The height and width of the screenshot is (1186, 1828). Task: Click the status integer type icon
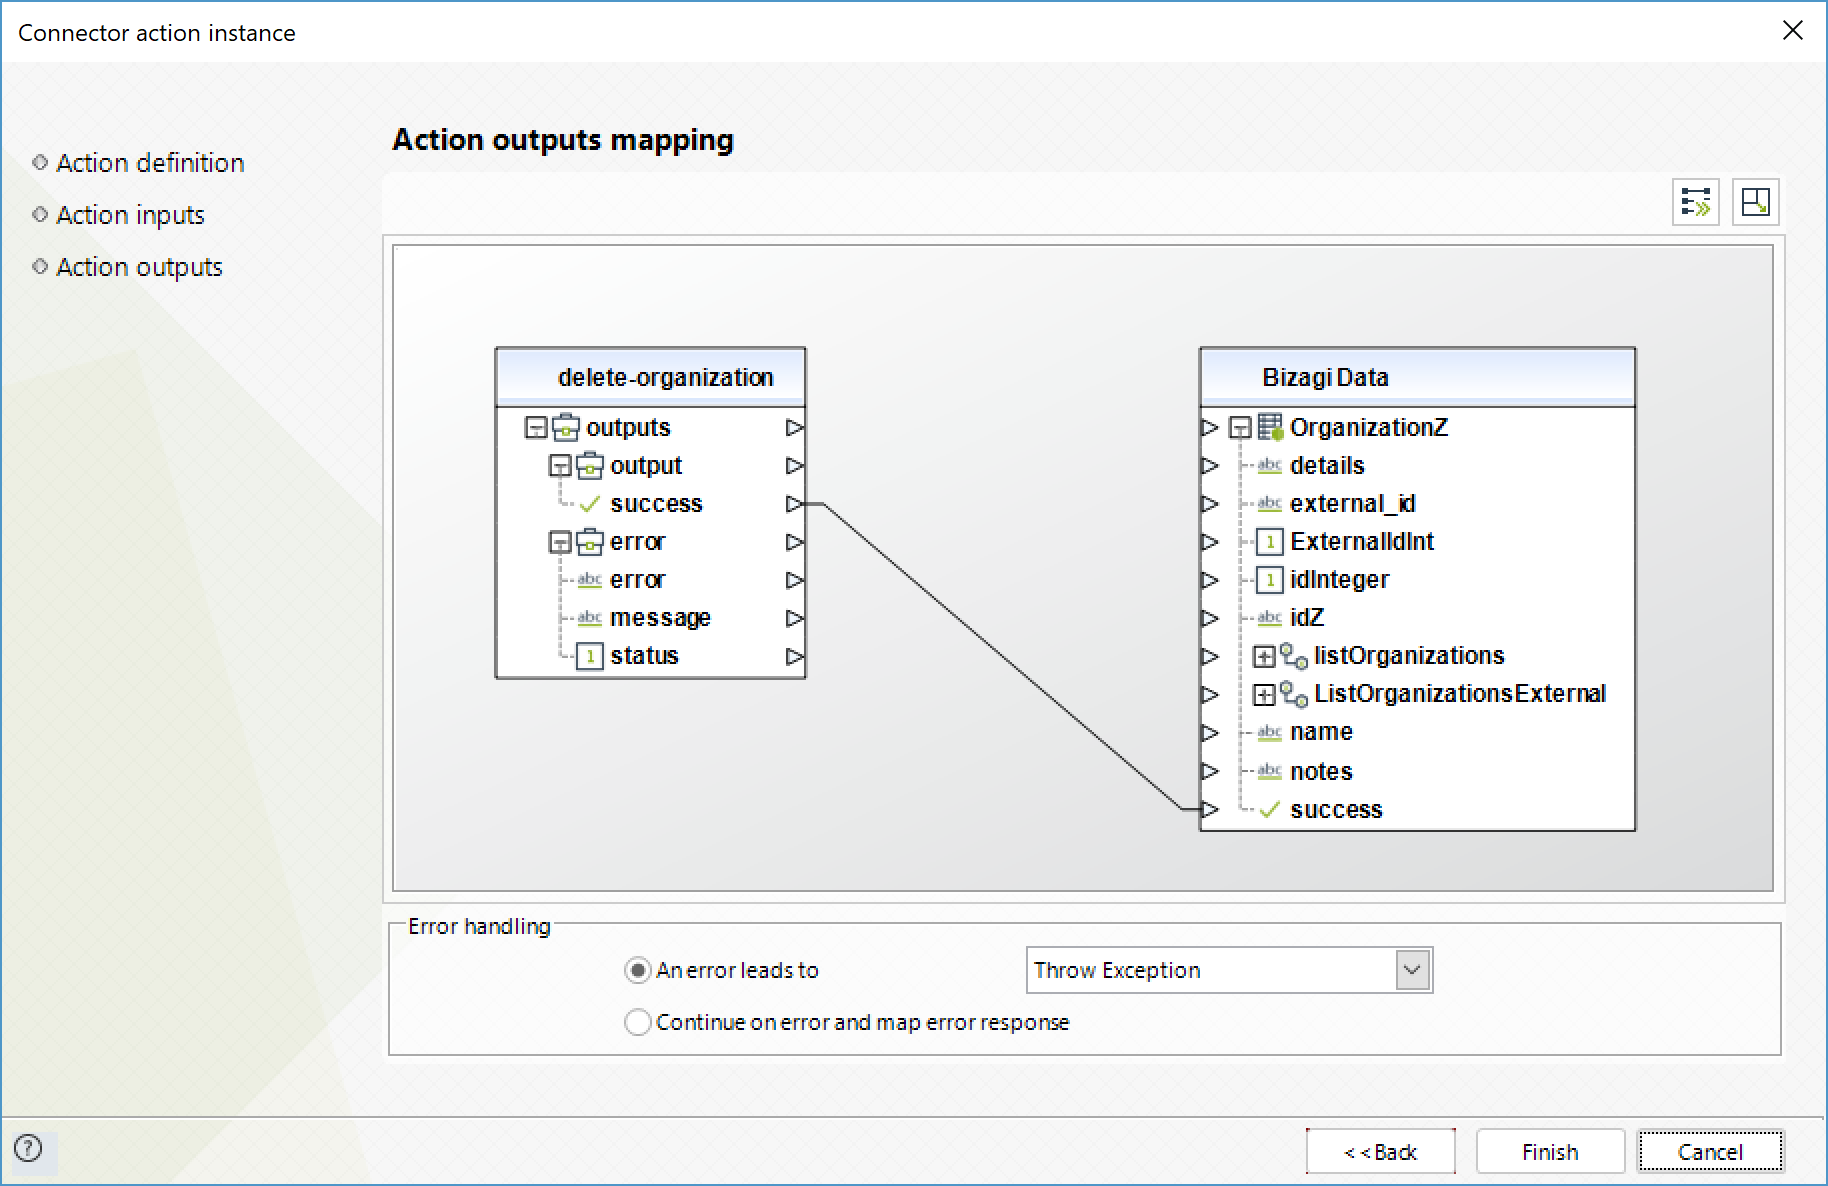point(590,656)
